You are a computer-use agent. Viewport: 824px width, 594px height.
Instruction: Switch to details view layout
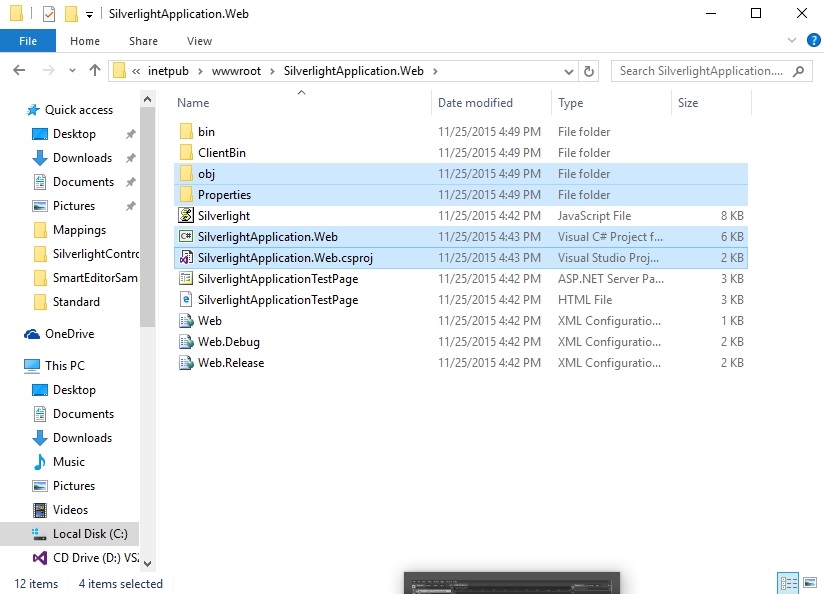click(x=788, y=583)
